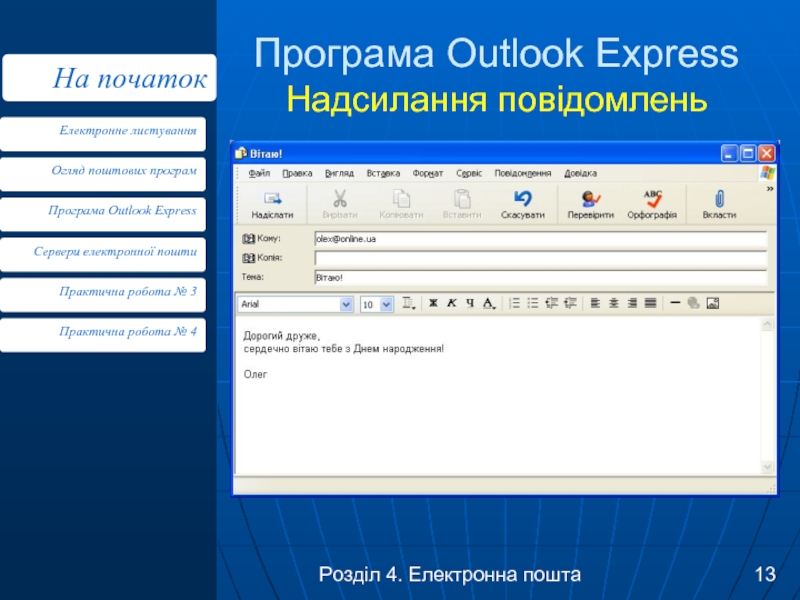800x600 pixels.
Task: Open the Повідомлення menu
Action: [522, 173]
